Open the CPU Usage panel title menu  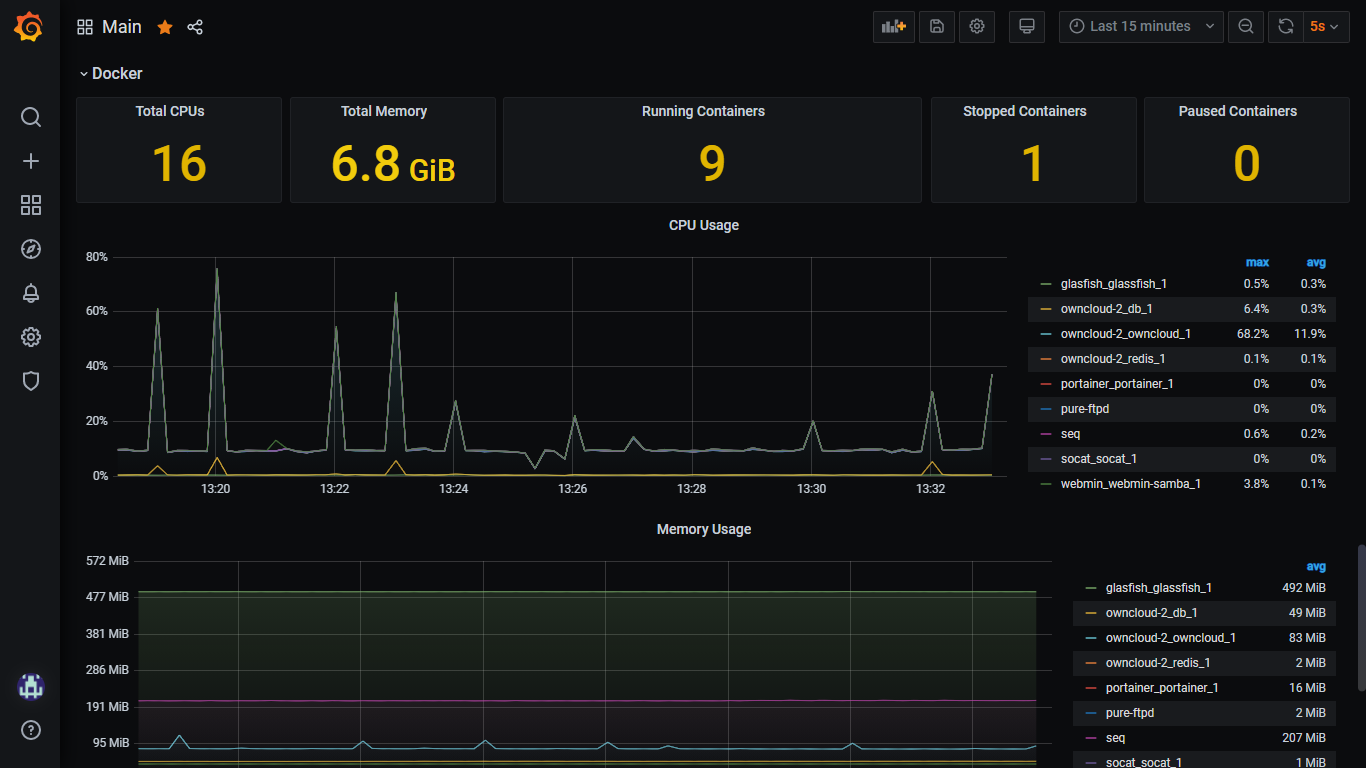pyautogui.click(x=703, y=226)
